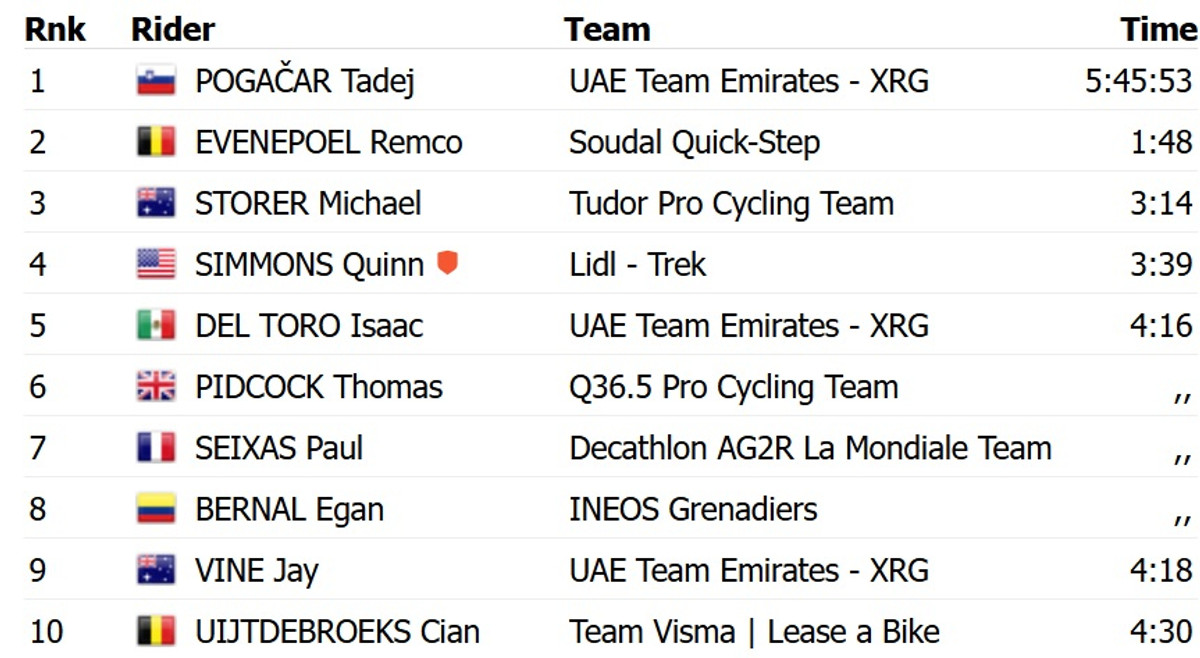Click the Australian flag beside Storer Michael
Viewport: 1200px width, 658px height.
coord(156,204)
